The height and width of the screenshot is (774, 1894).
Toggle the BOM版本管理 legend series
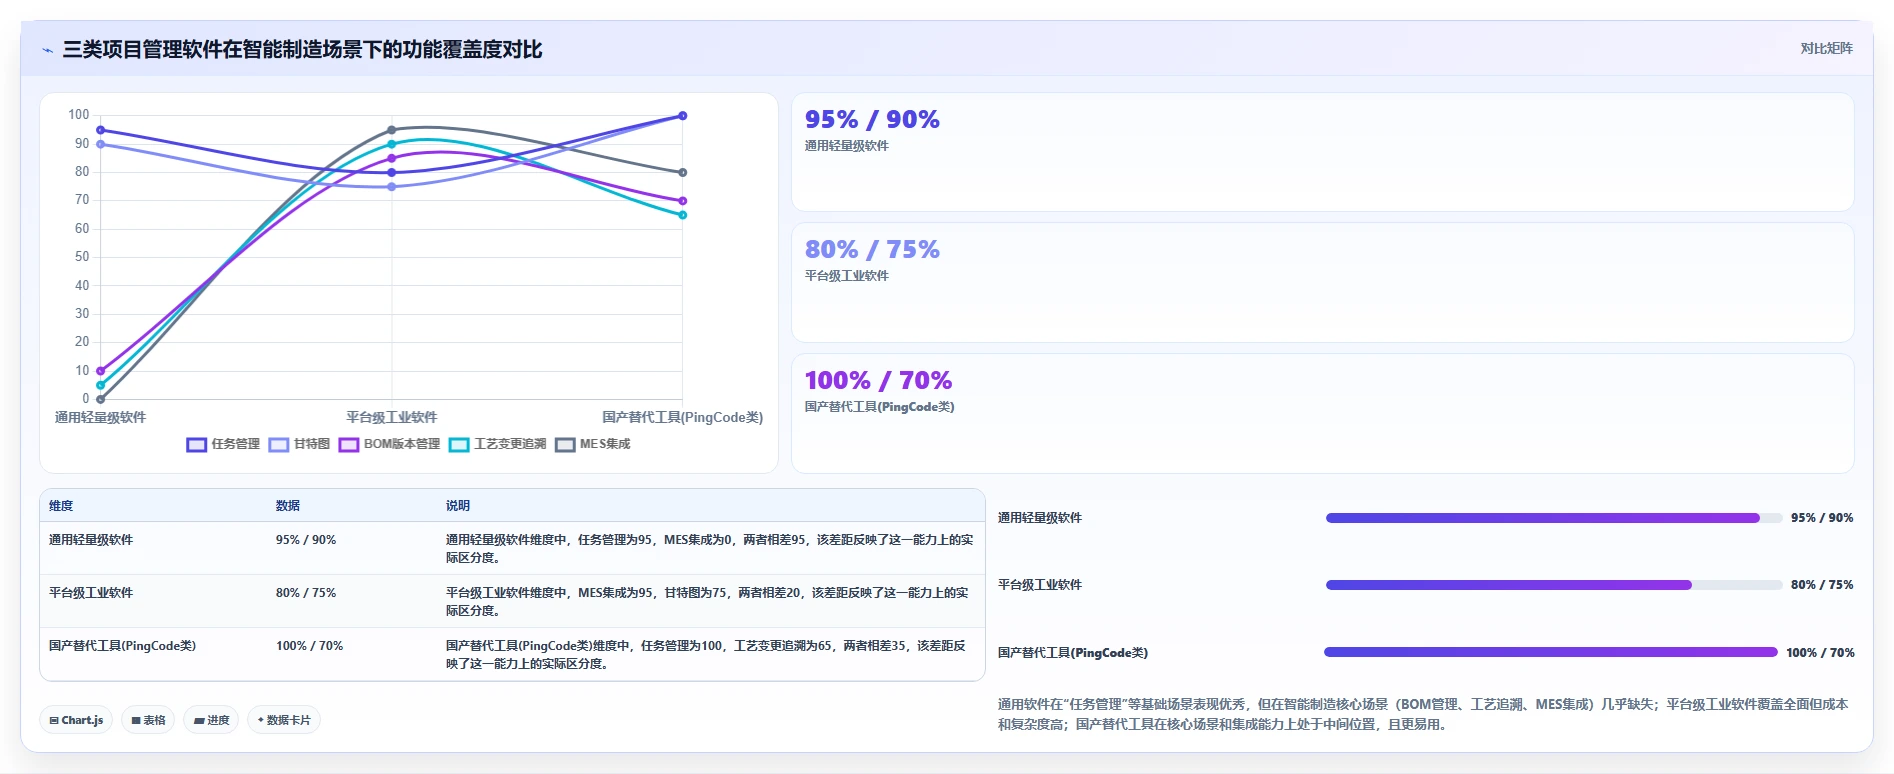[389, 444]
